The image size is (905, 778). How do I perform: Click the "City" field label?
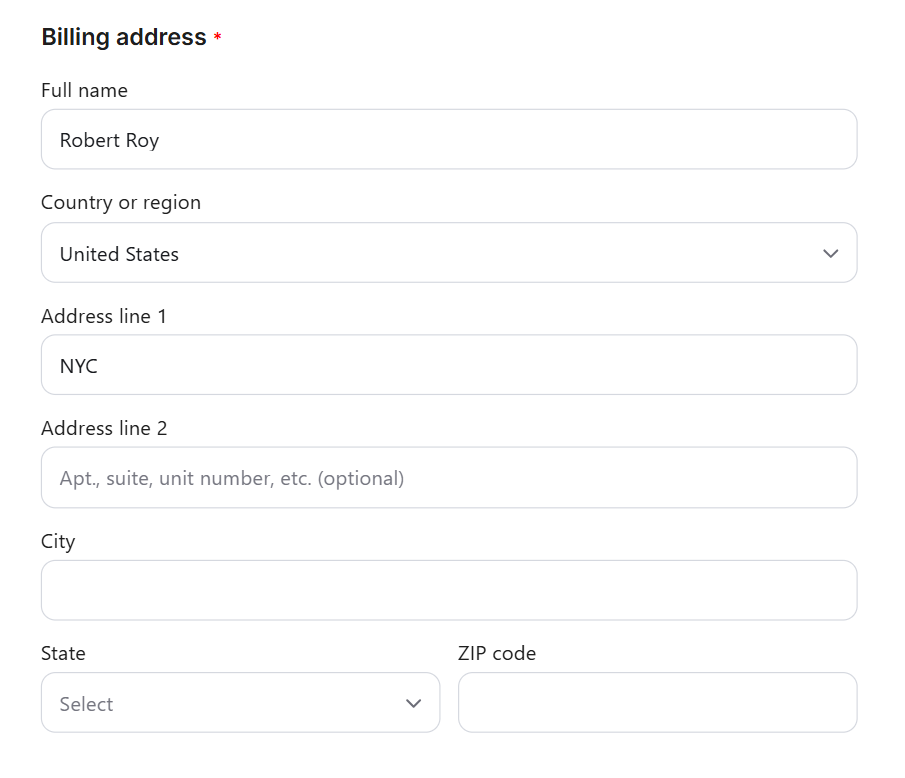coord(58,542)
